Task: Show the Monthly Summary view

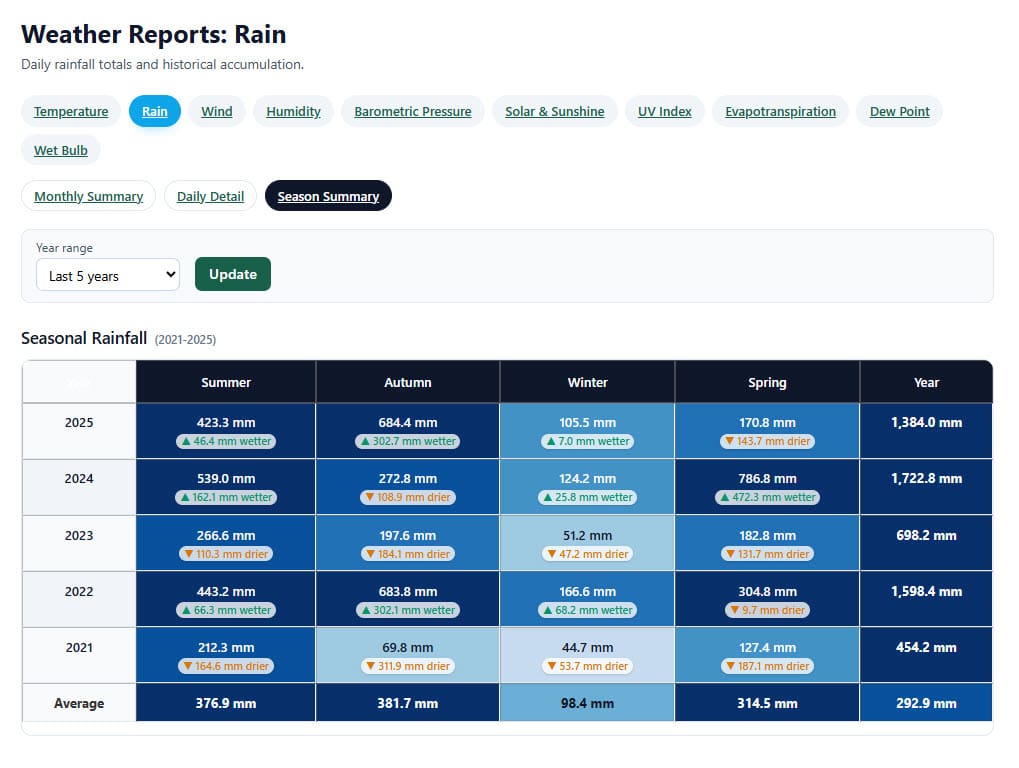Action: [88, 196]
